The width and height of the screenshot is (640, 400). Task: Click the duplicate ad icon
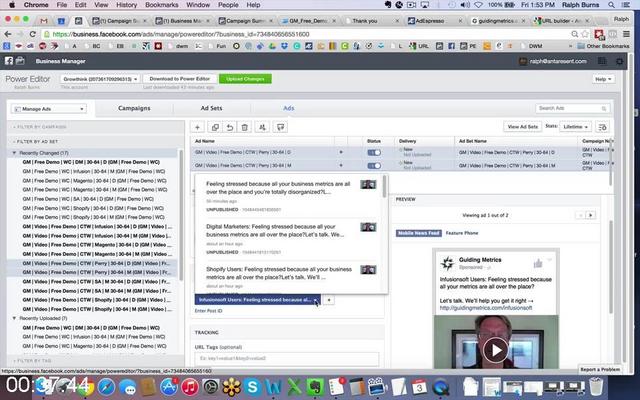(215, 127)
